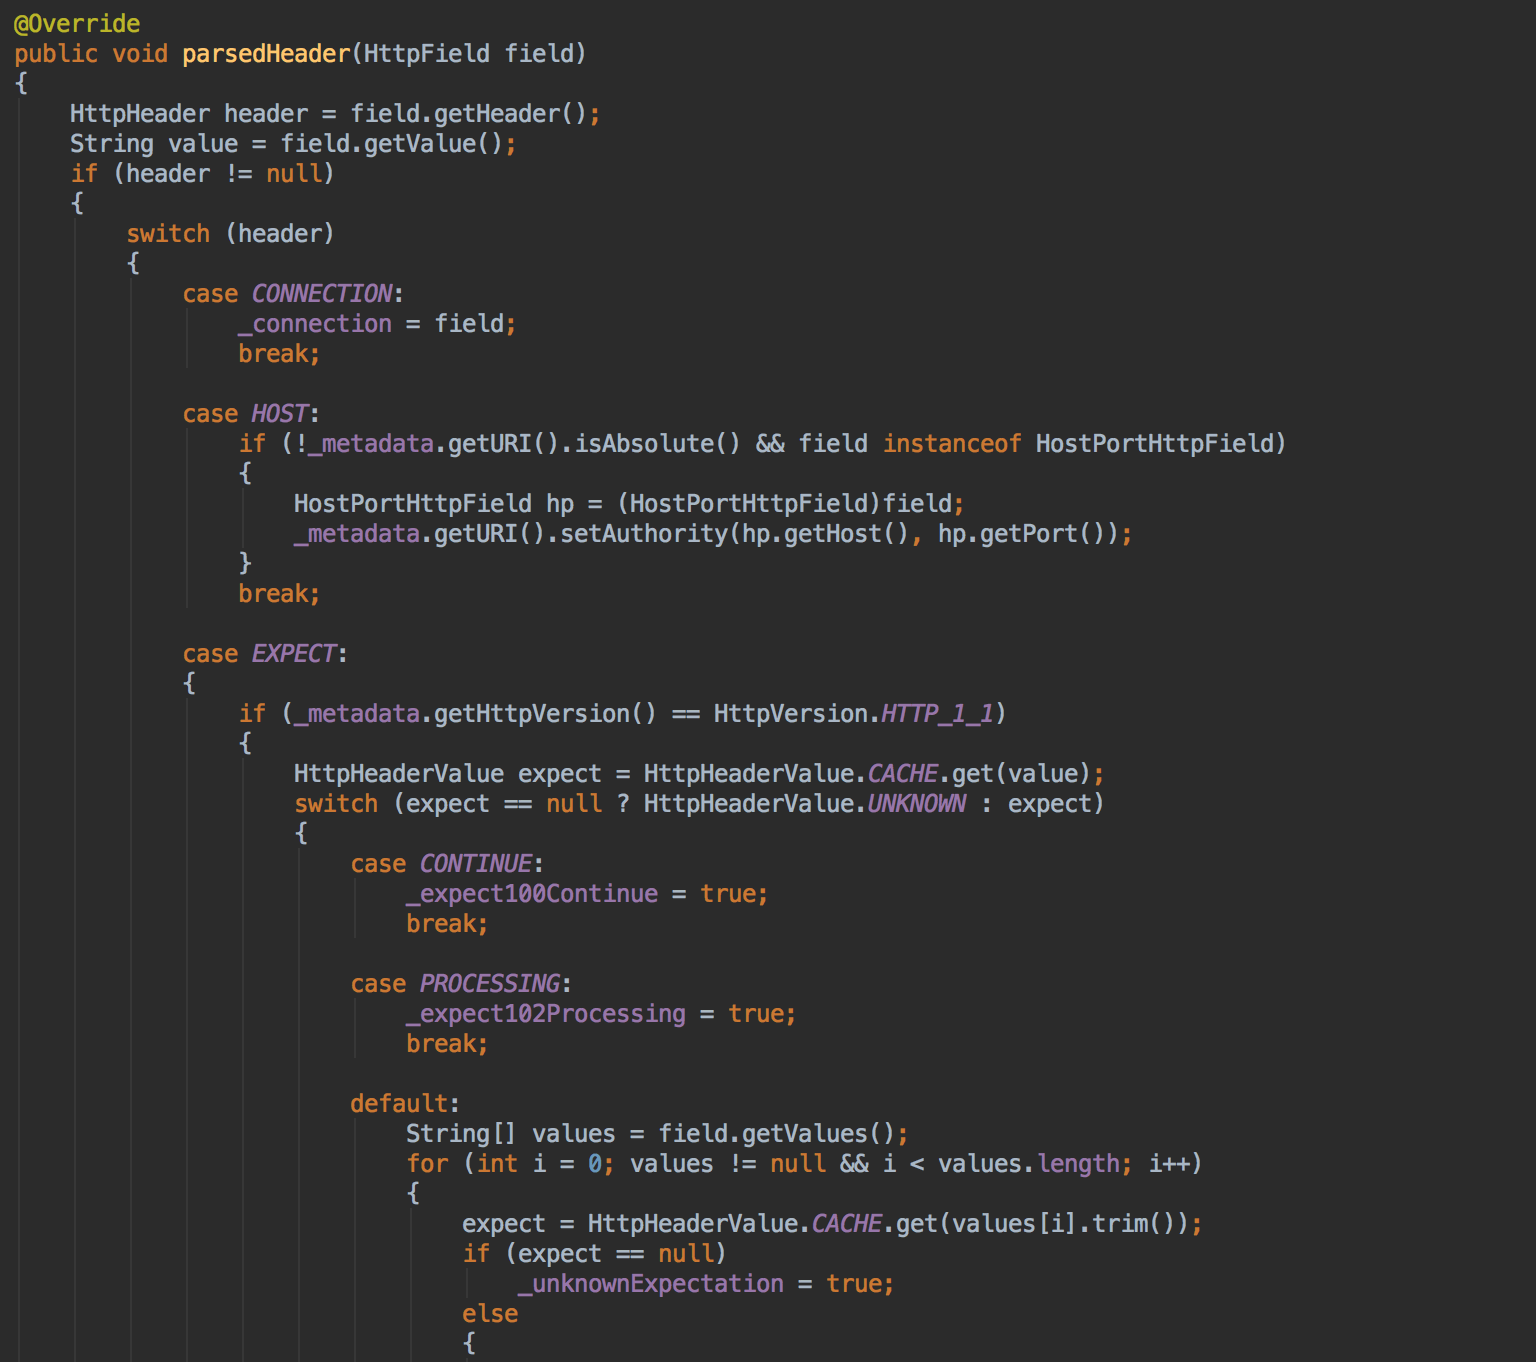Click i++ in the for loop
This screenshot has height=1362, width=1536.
[1168, 1163]
